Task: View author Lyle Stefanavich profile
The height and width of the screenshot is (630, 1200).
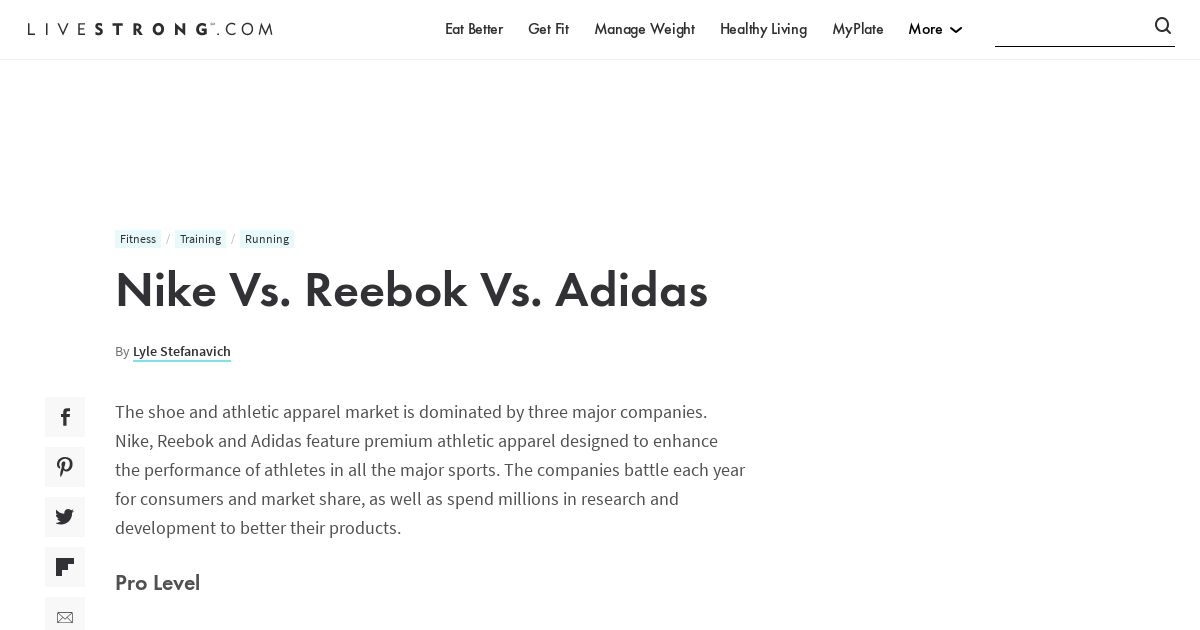Action: (182, 351)
